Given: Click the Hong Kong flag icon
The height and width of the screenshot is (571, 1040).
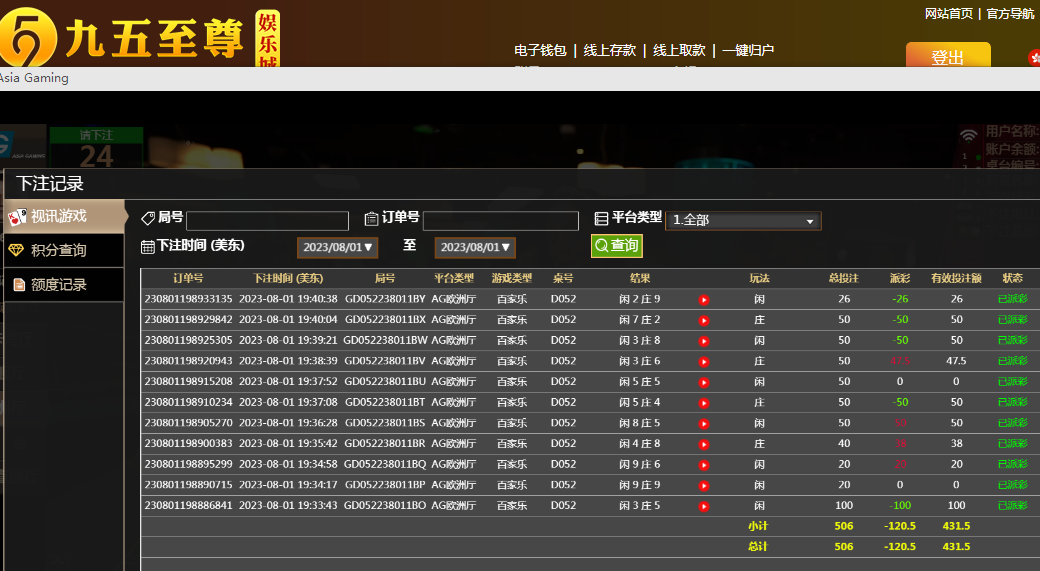Looking at the screenshot, I should (x=1033, y=58).
